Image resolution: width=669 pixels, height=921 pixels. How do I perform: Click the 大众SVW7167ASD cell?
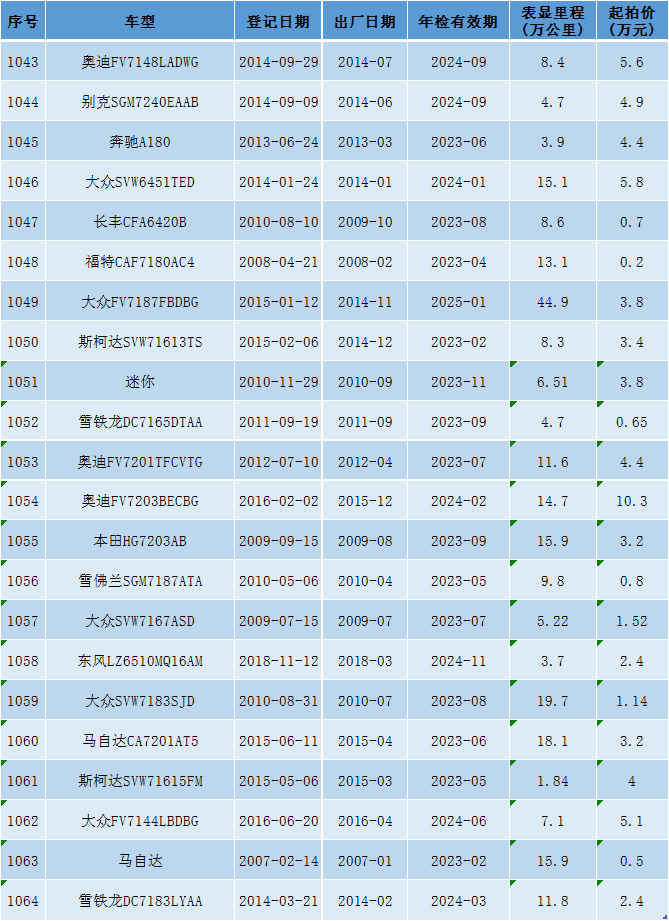[140, 620]
